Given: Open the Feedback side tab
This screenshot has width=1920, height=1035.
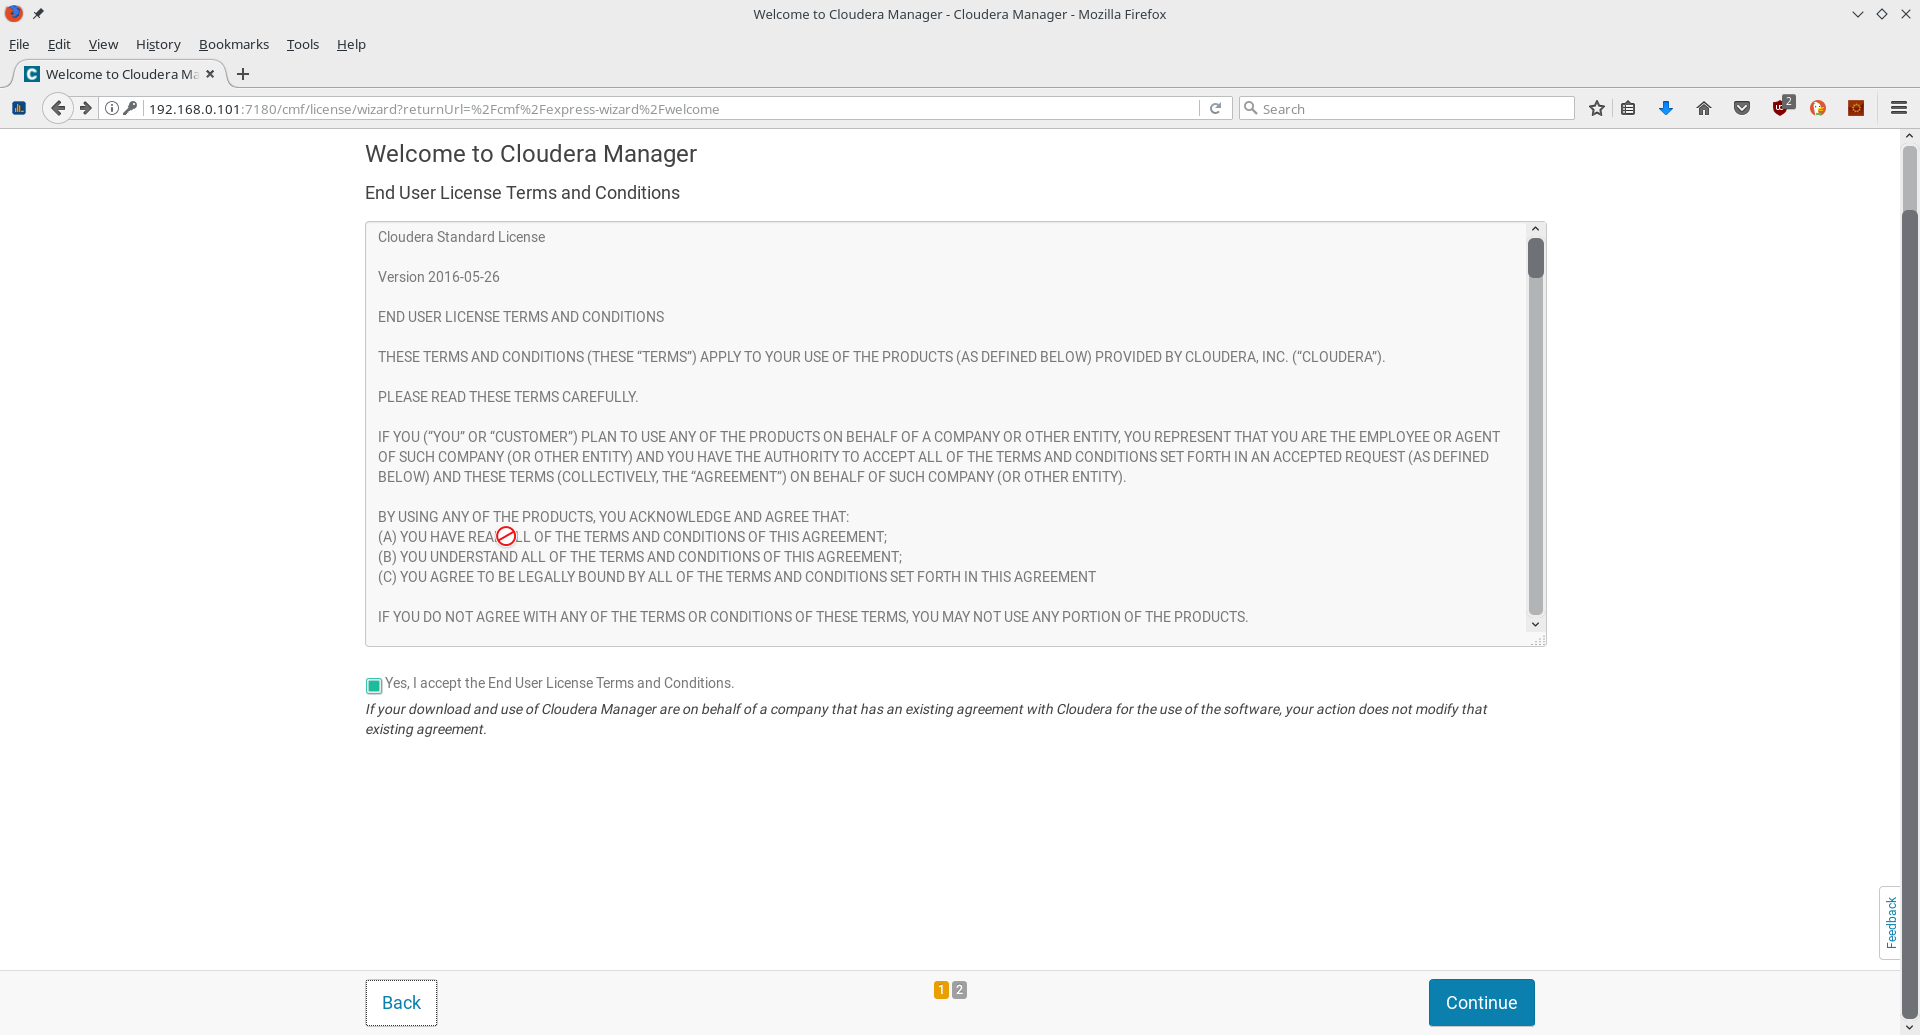Looking at the screenshot, I should (x=1890, y=922).
